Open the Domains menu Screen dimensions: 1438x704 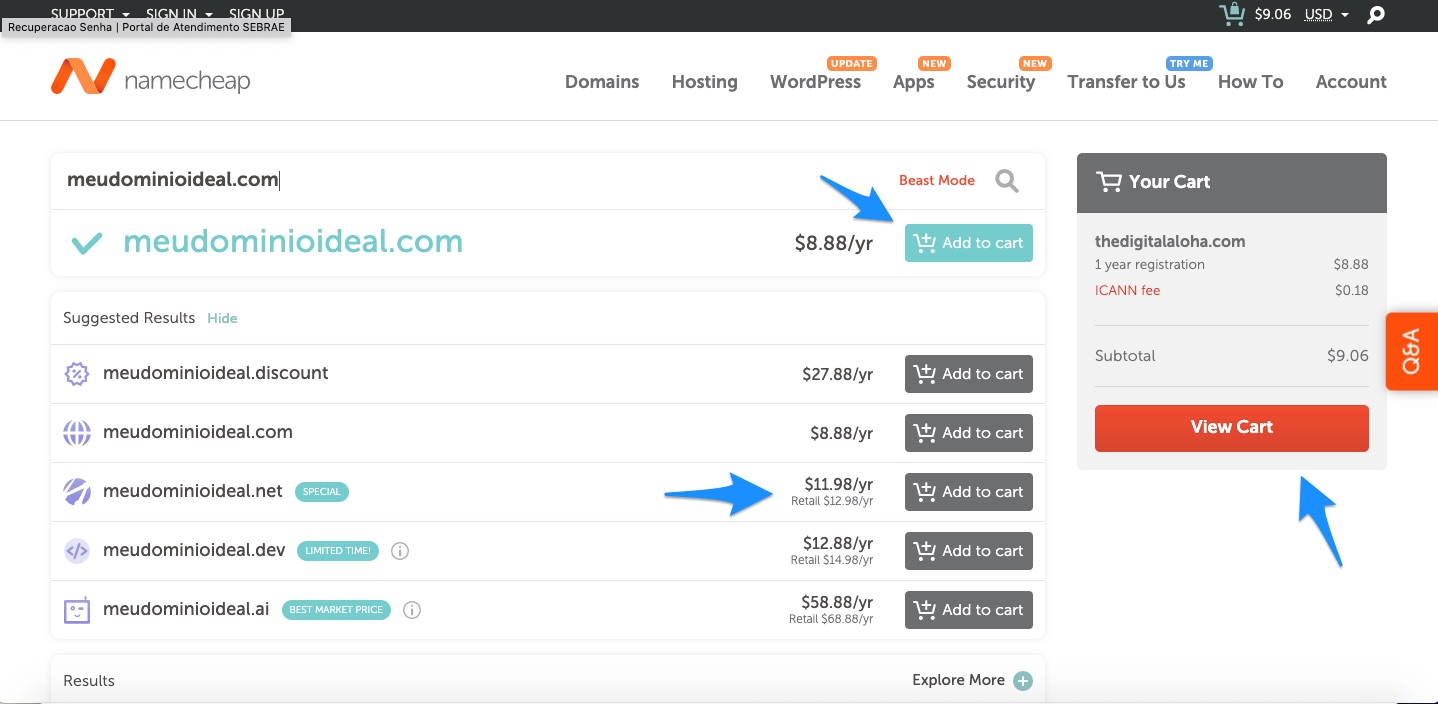(x=602, y=82)
